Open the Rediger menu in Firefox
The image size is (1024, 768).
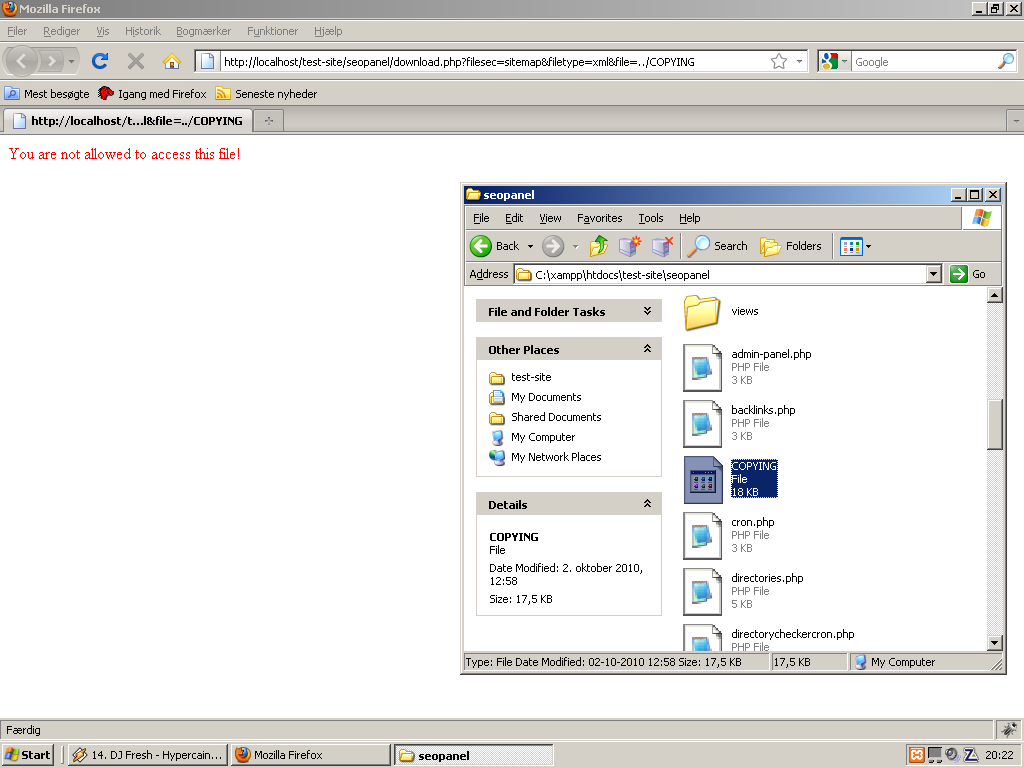point(61,31)
